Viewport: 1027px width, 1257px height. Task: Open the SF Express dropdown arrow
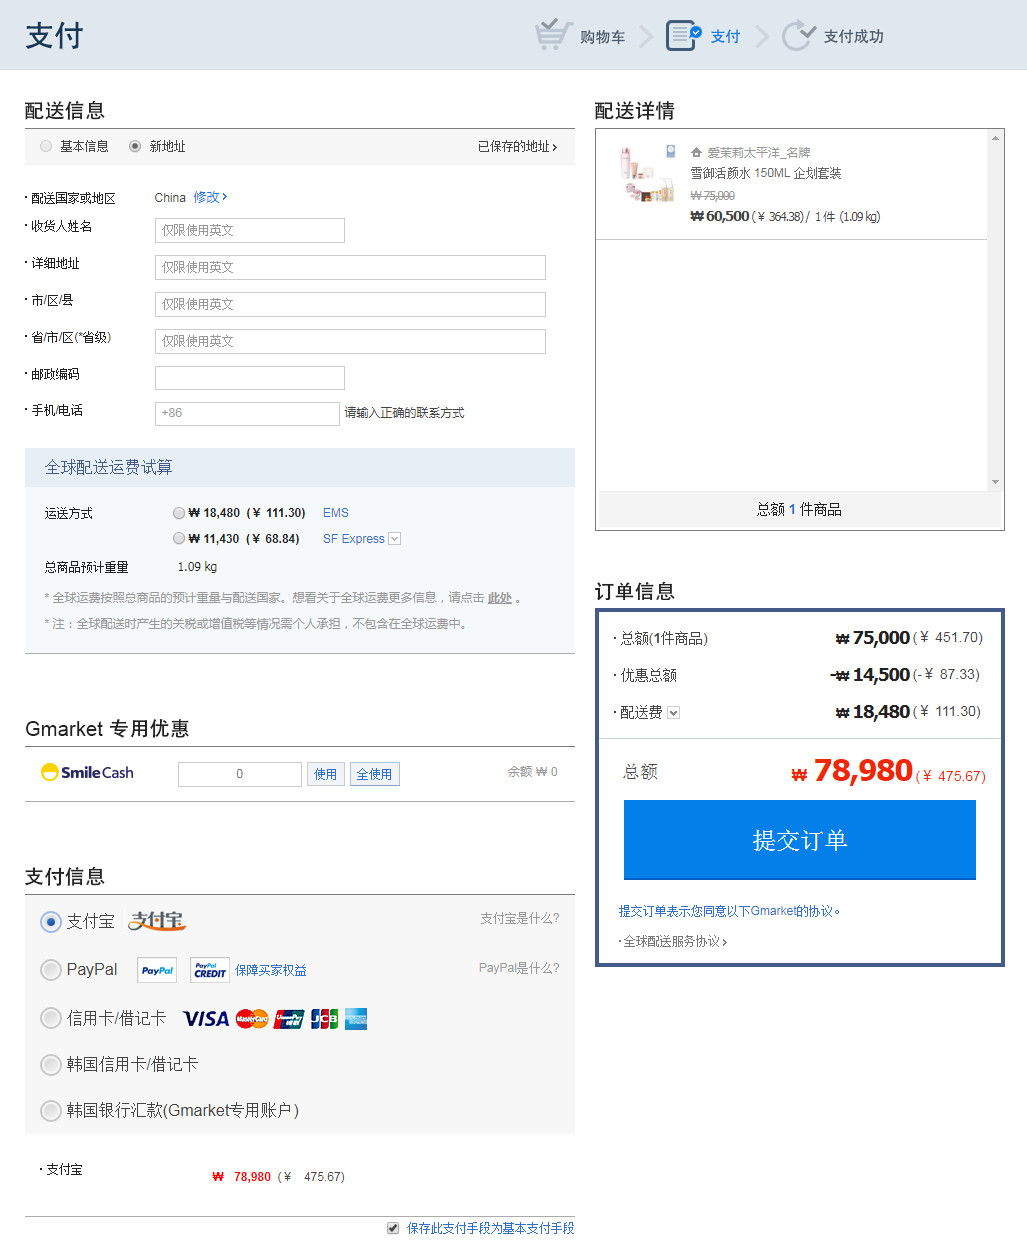(x=395, y=539)
